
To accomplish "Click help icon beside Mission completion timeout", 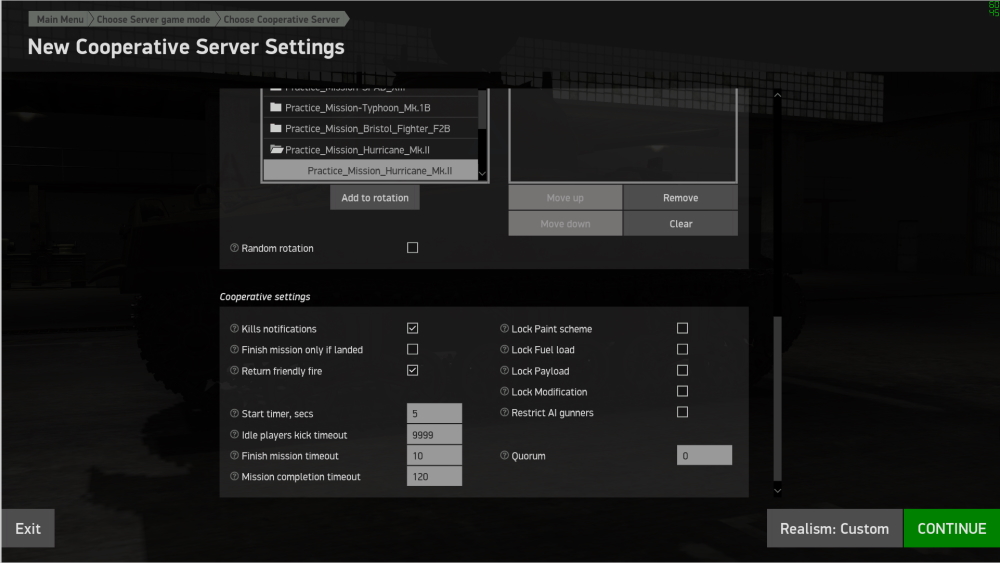I will pos(235,477).
